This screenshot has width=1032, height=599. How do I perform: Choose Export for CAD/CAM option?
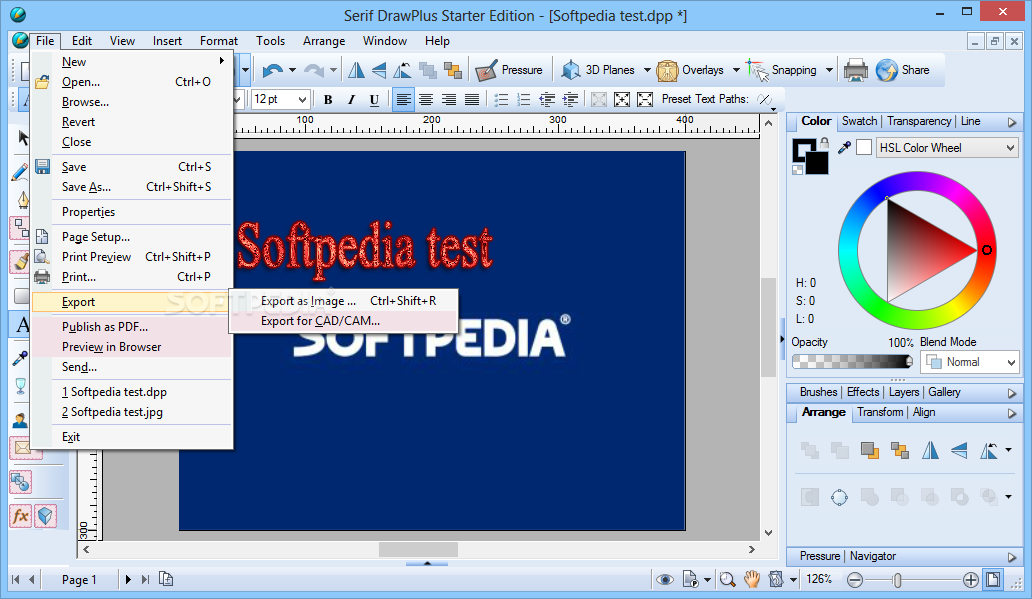pos(344,321)
